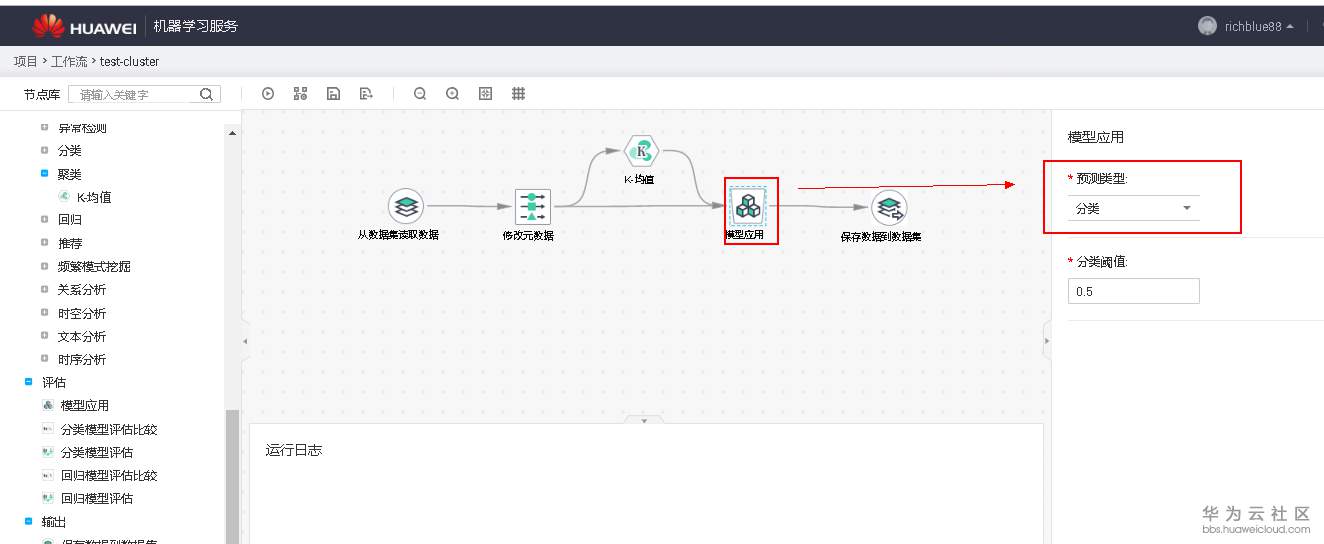Collapse the left node library panel handle
Screen dimensions: 1324x544
pos(246,341)
